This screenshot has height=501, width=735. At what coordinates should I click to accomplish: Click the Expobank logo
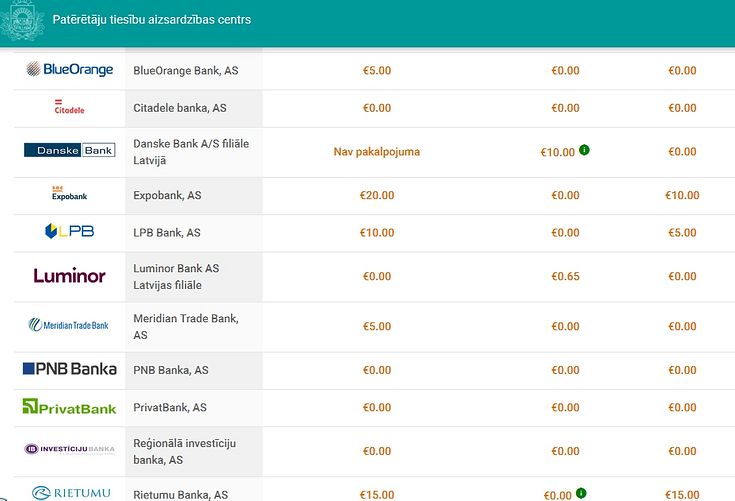point(69,193)
